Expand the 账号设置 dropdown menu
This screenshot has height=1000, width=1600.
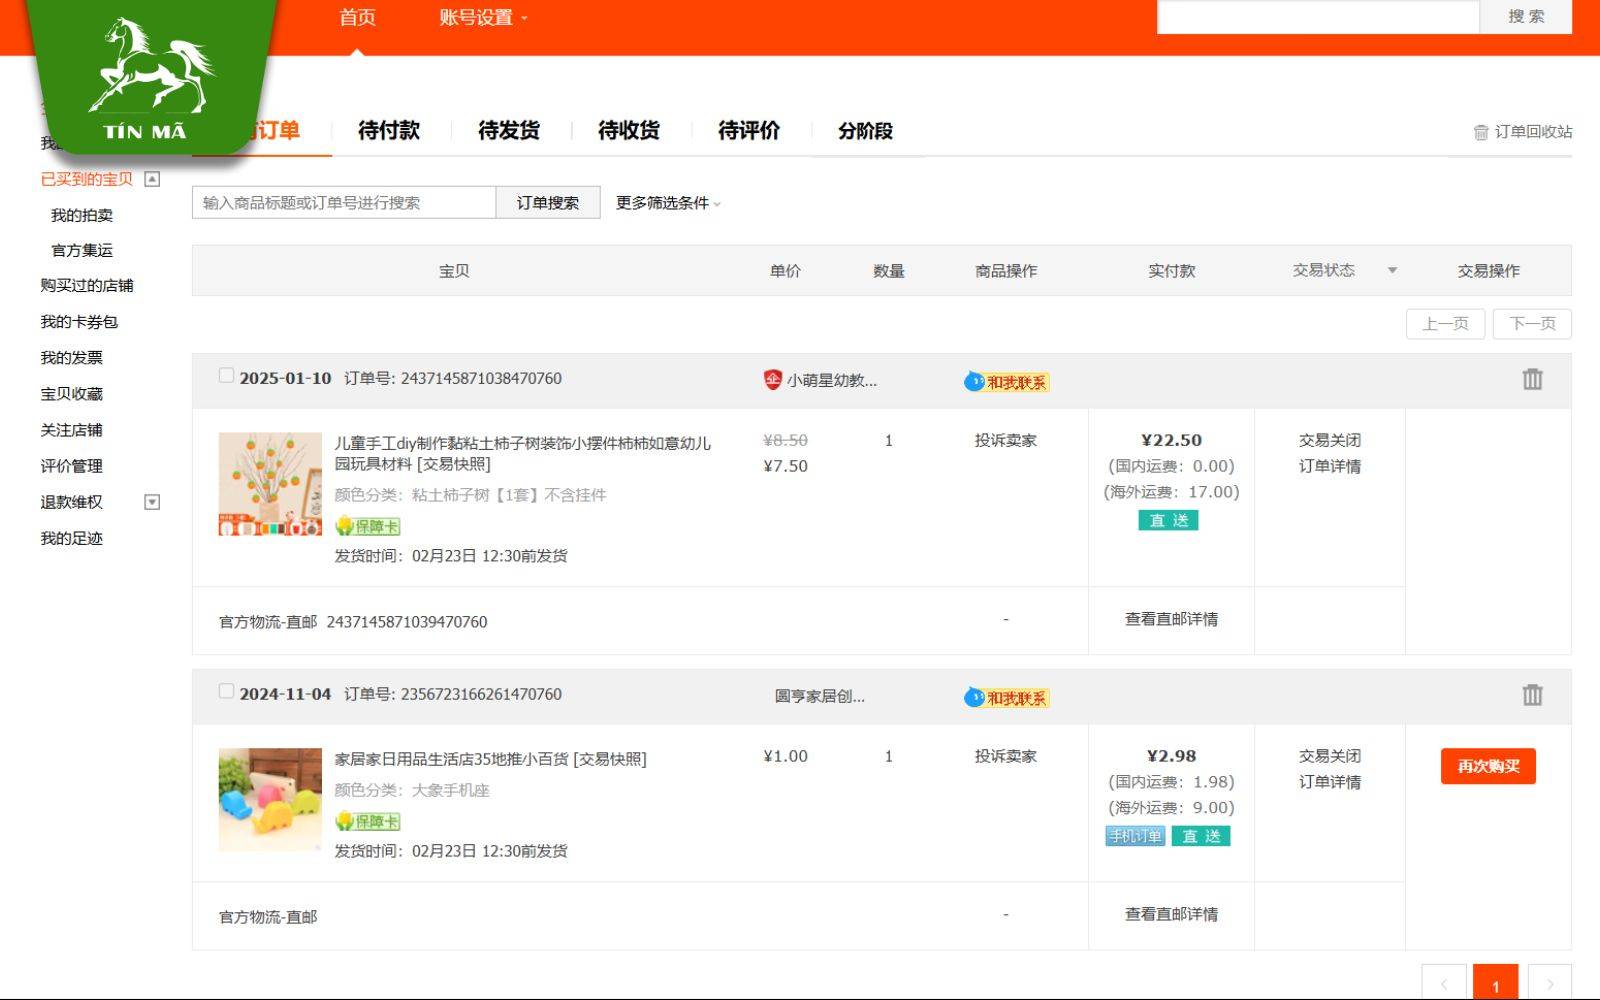click(x=483, y=18)
